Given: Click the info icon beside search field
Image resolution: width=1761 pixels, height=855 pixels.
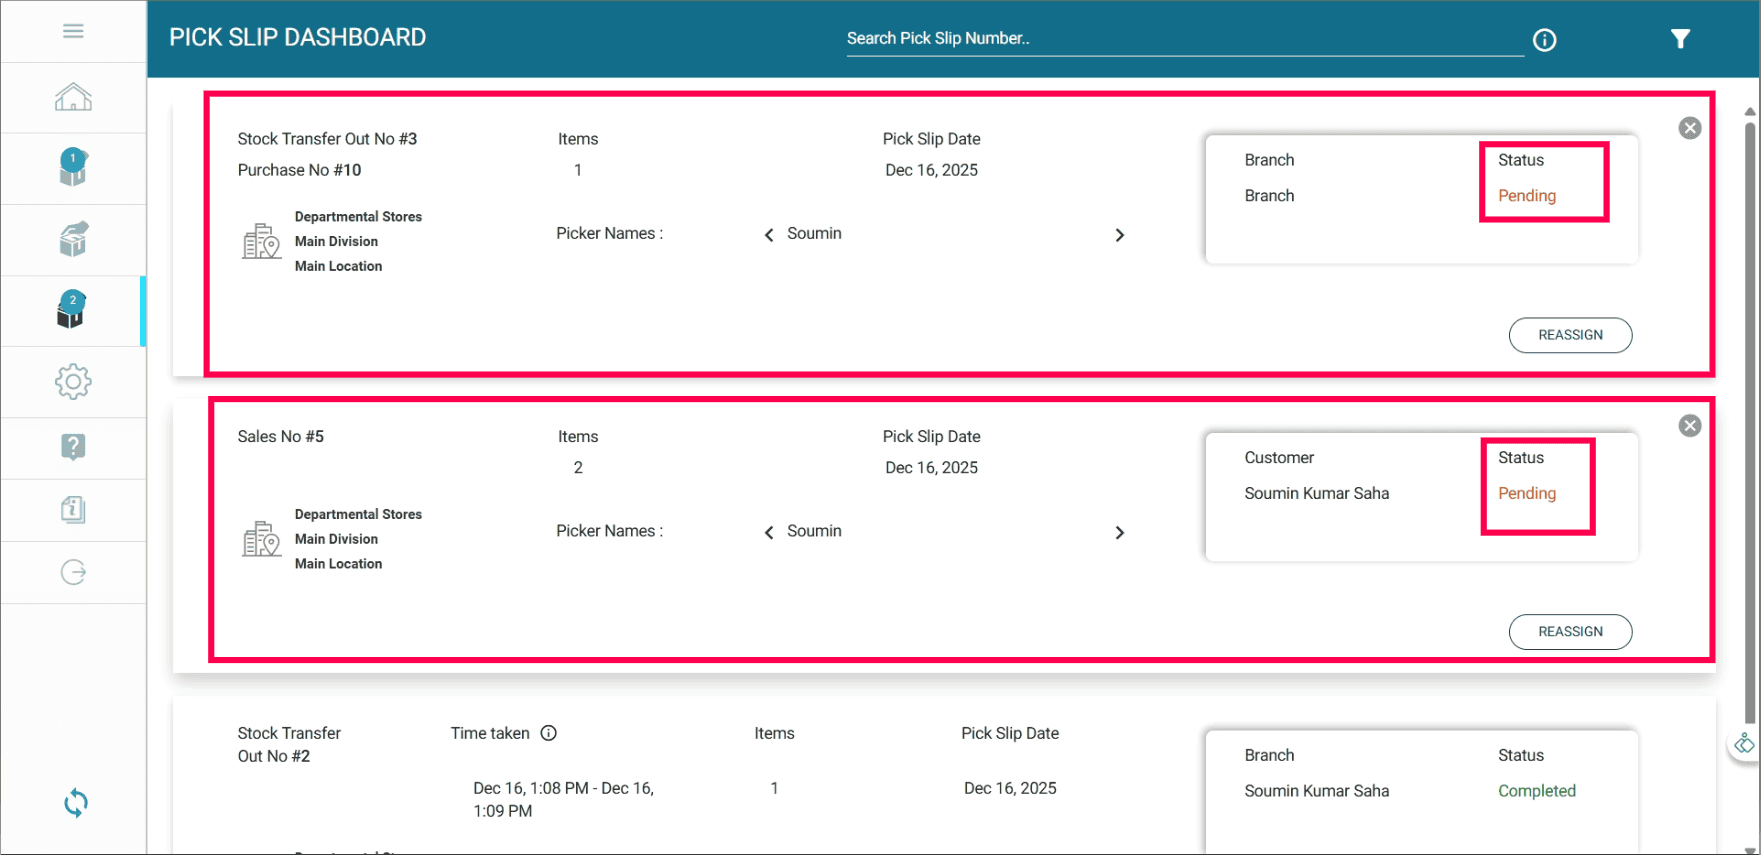Looking at the screenshot, I should coord(1545,40).
